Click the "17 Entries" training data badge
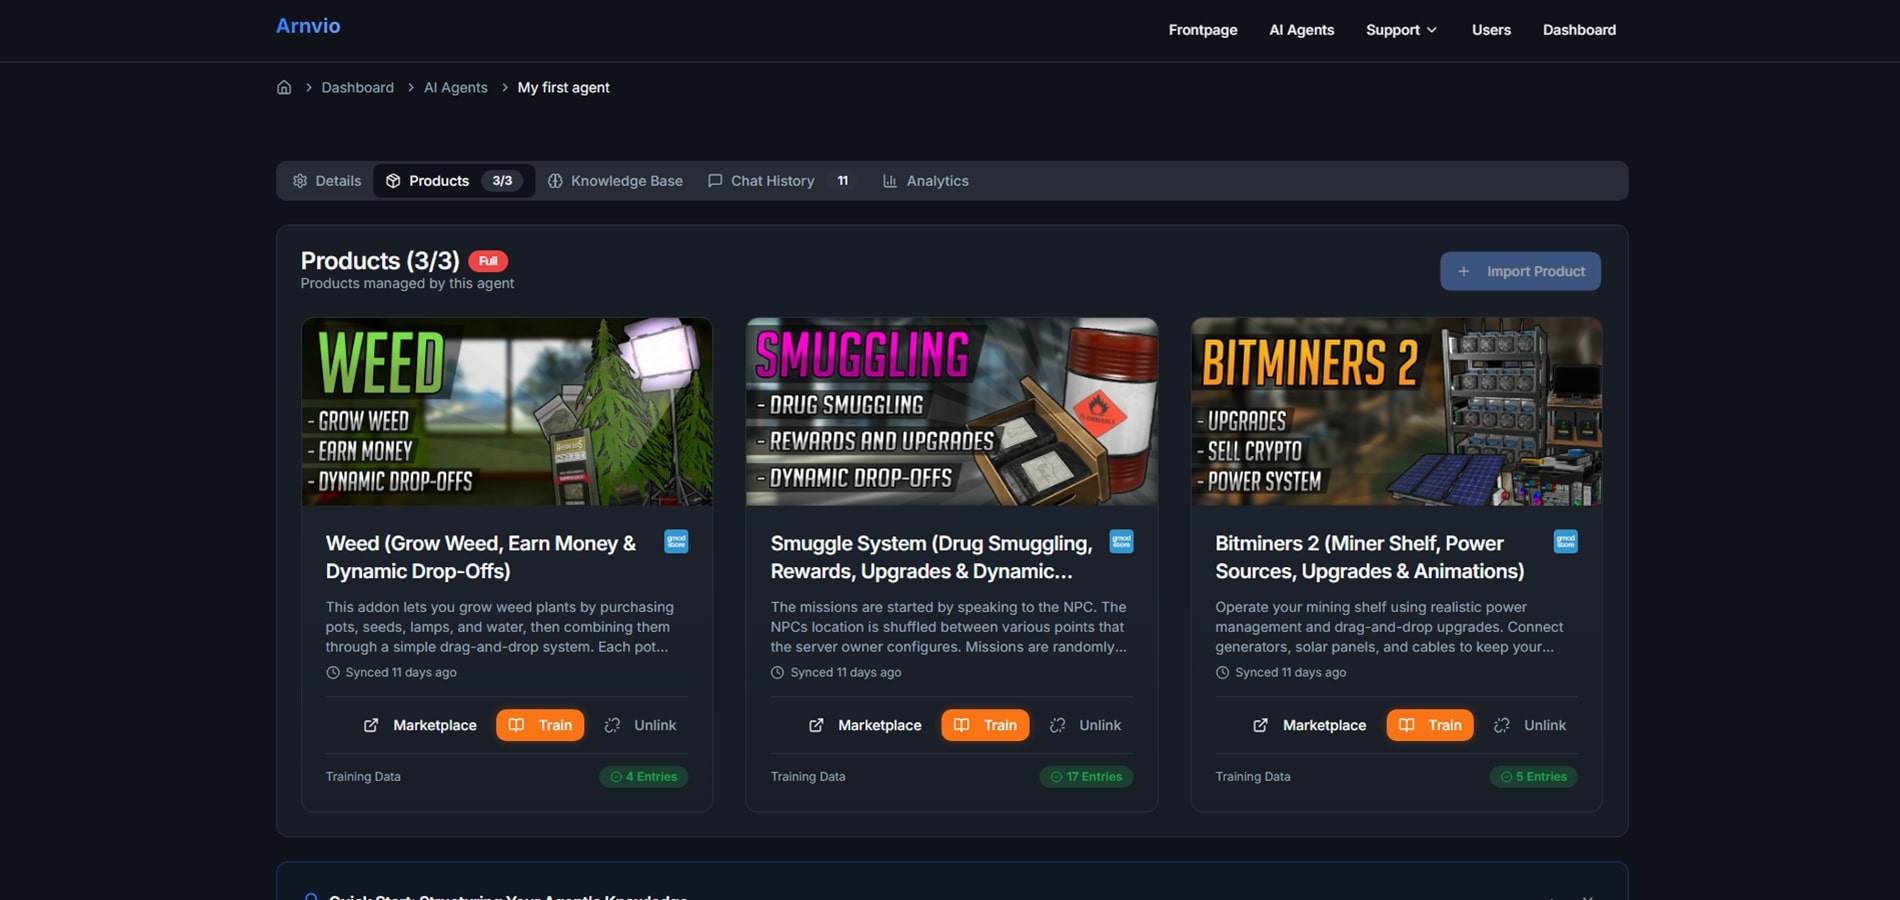This screenshot has width=1900, height=900. tap(1086, 777)
